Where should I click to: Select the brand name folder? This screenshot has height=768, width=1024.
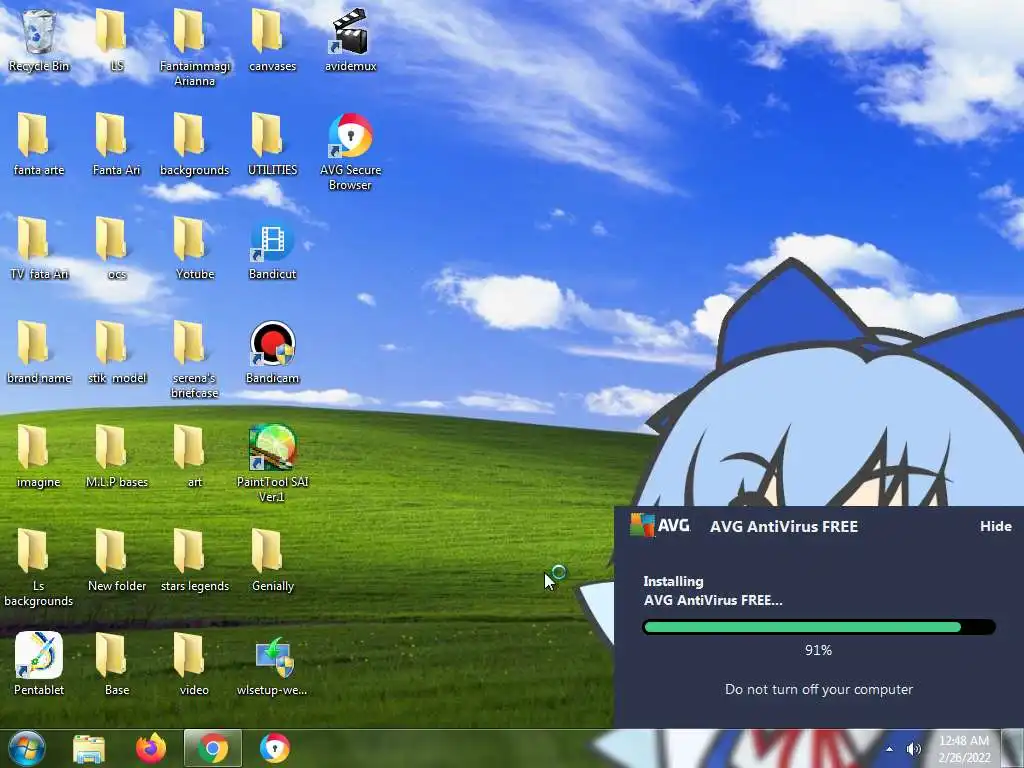(x=39, y=351)
